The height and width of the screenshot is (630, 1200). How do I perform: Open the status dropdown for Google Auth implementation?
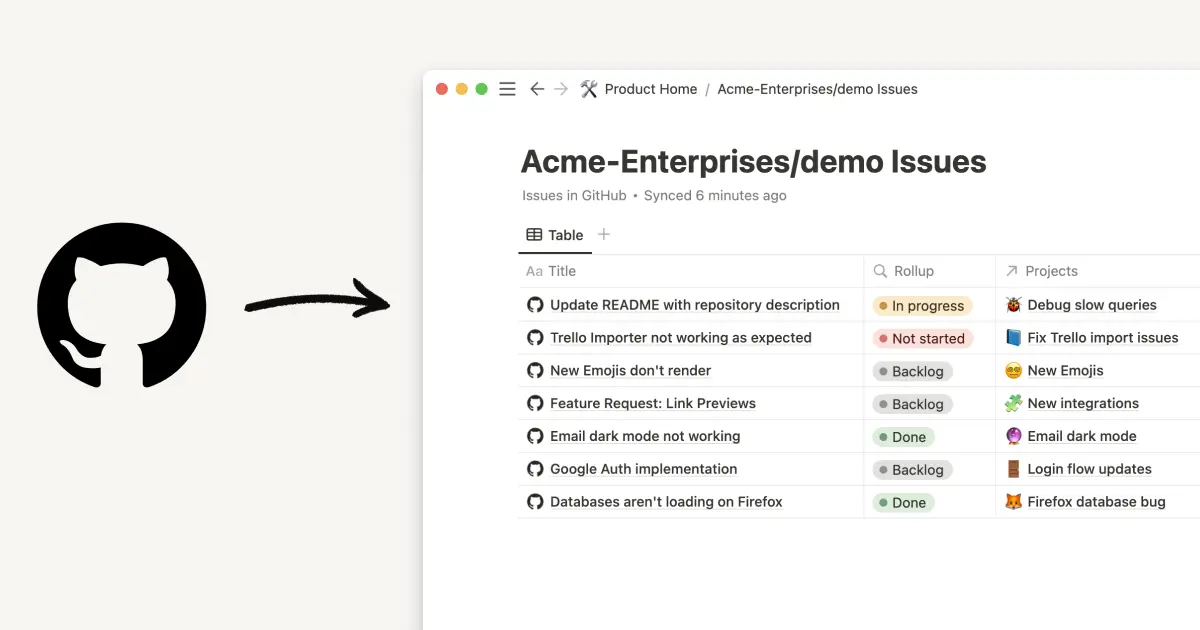911,469
